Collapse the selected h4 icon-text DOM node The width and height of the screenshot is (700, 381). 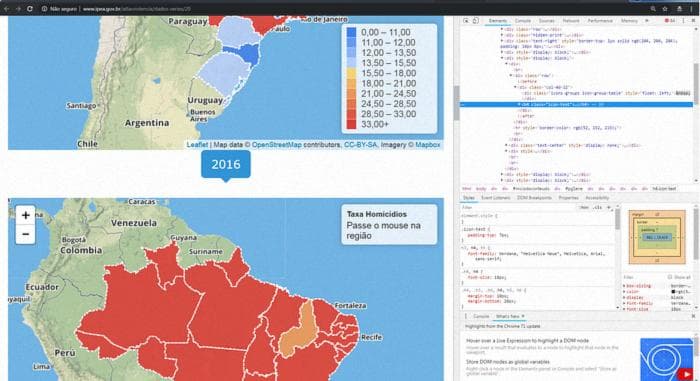point(519,105)
